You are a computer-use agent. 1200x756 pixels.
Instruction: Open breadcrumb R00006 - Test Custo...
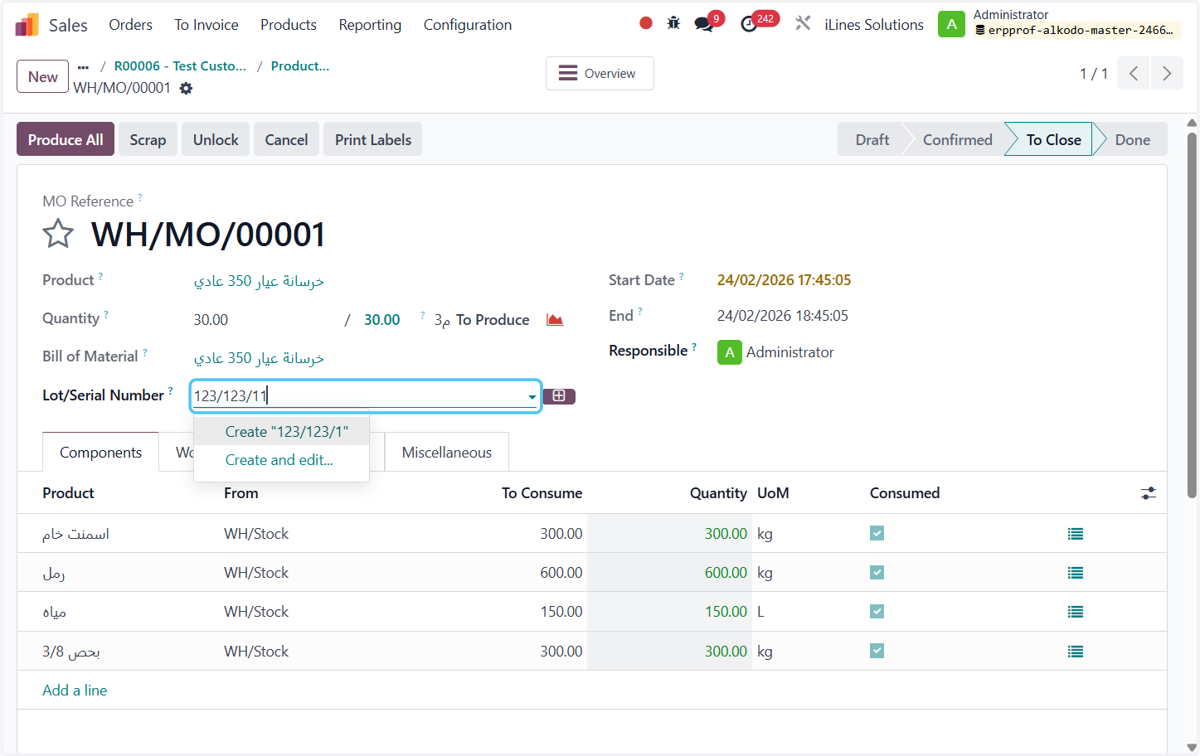[x=180, y=66]
